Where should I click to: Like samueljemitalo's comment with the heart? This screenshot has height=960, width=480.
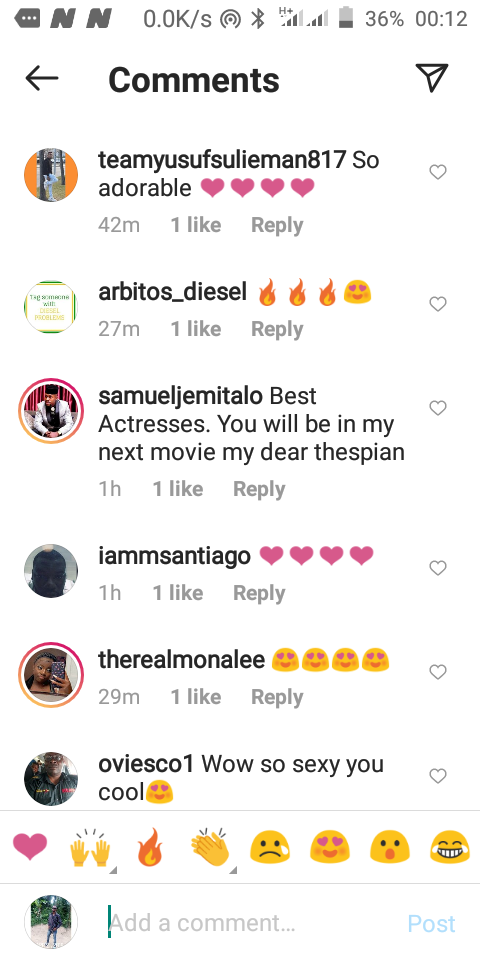pyautogui.click(x=438, y=408)
